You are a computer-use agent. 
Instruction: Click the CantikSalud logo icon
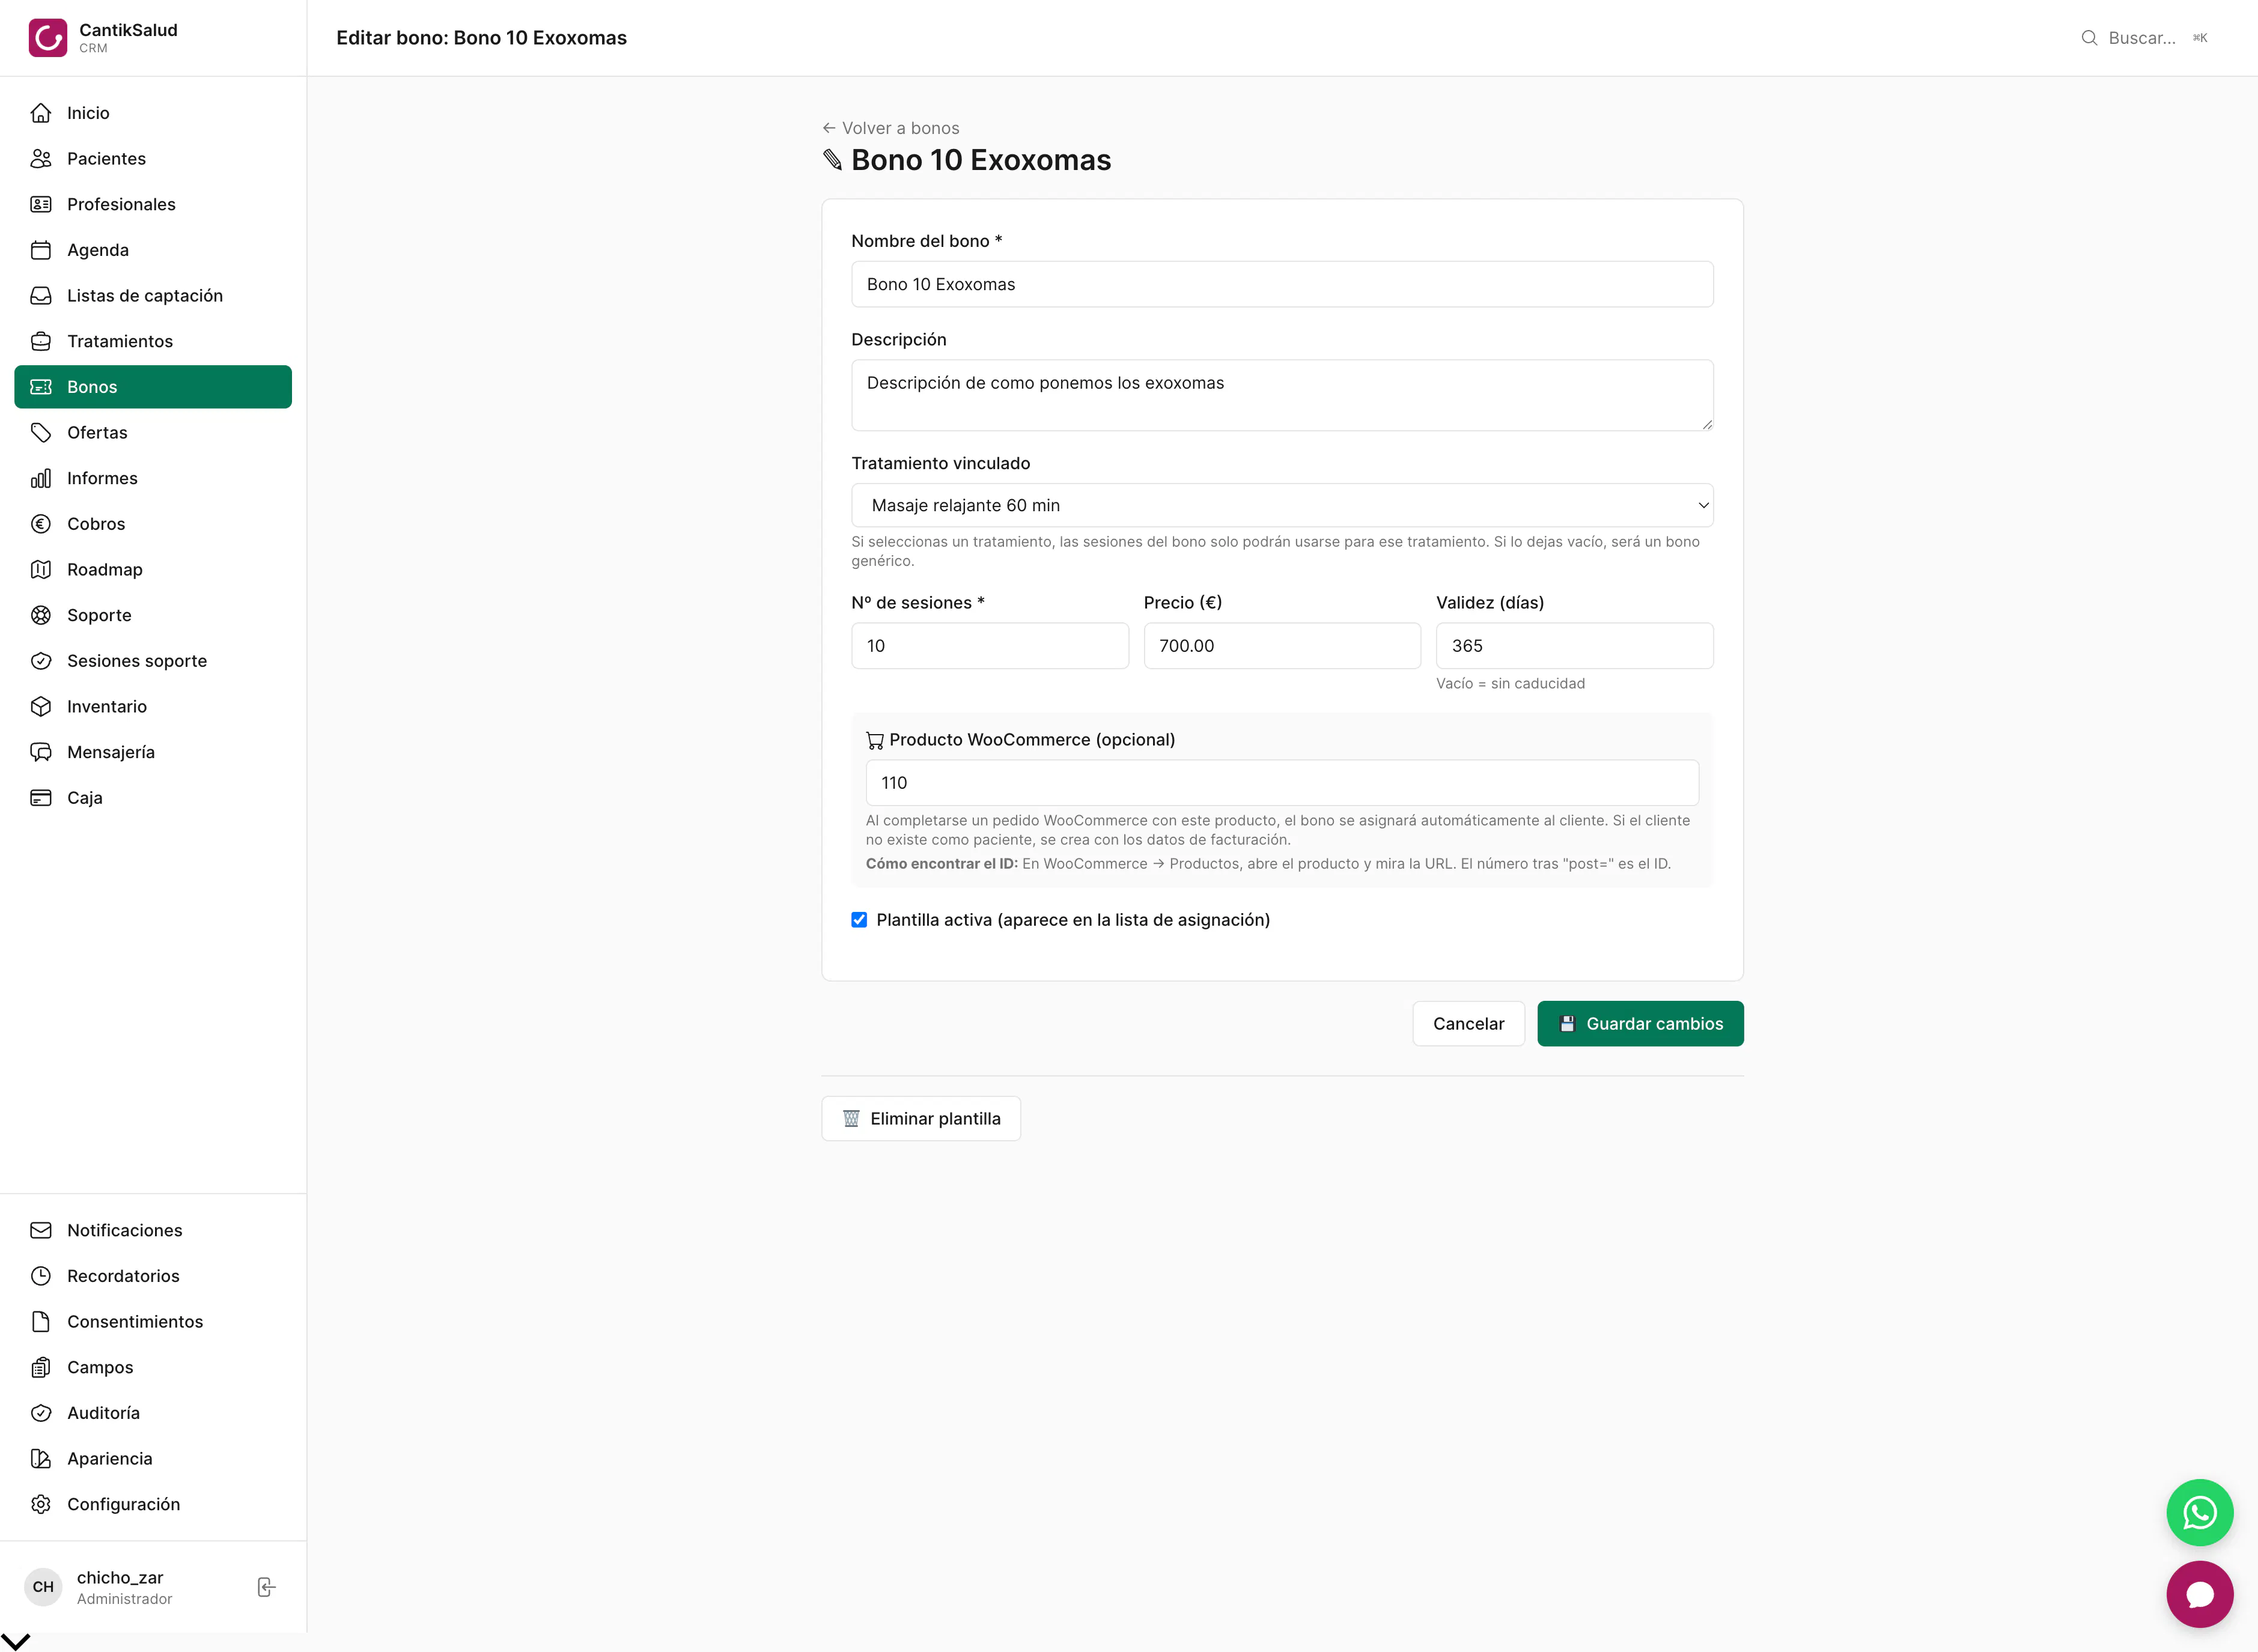click(48, 38)
